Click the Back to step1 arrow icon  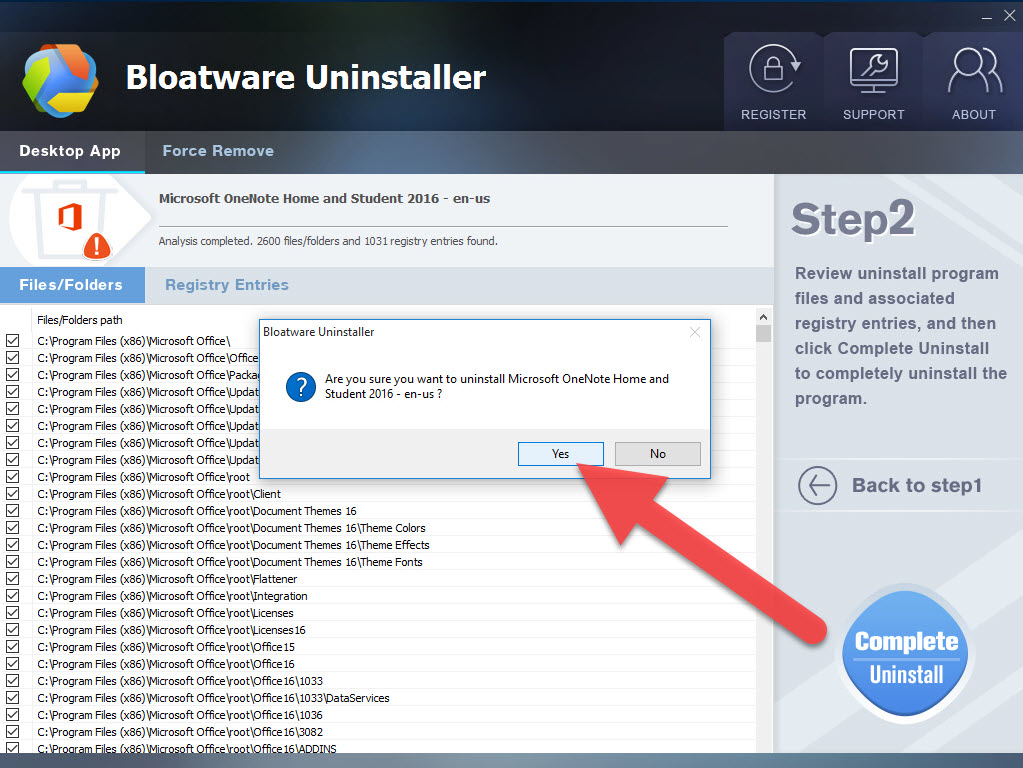[x=817, y=485]
